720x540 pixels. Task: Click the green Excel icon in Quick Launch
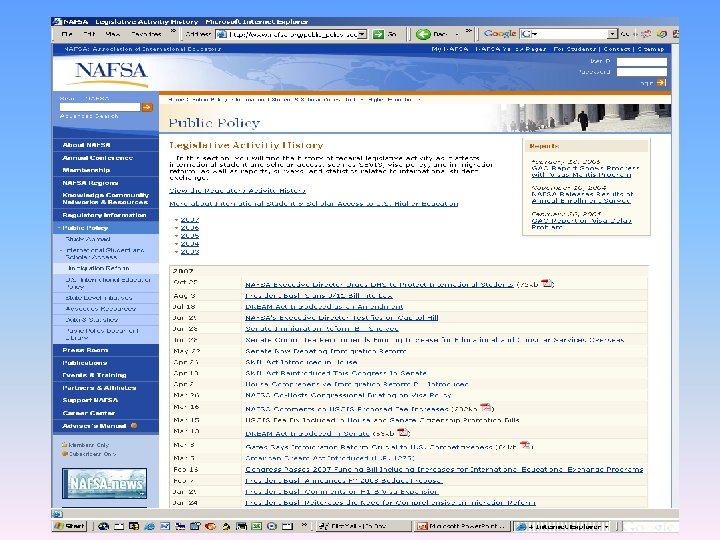257,526
